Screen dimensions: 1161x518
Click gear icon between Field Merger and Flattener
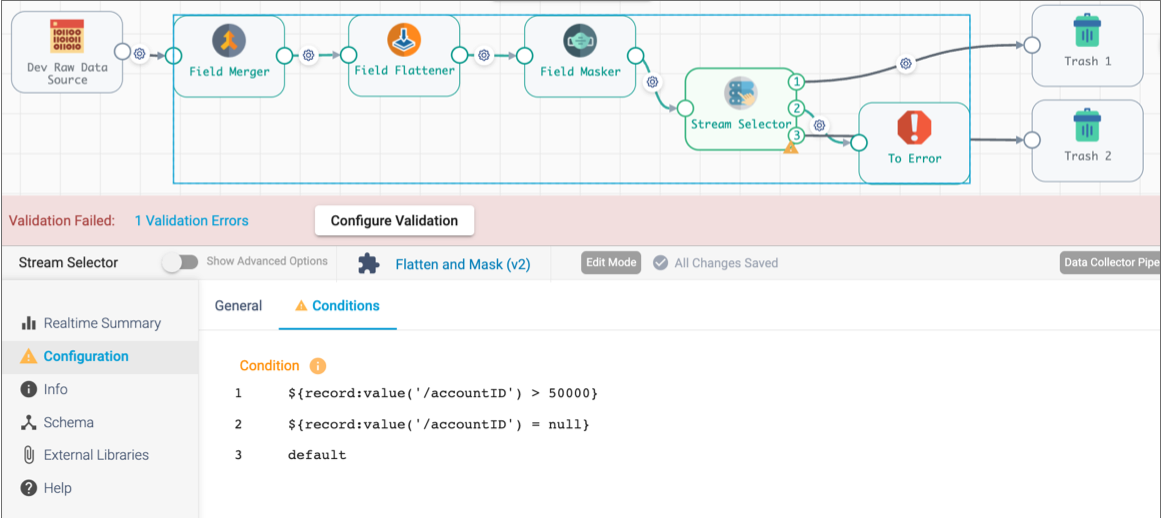coord(309,55)
